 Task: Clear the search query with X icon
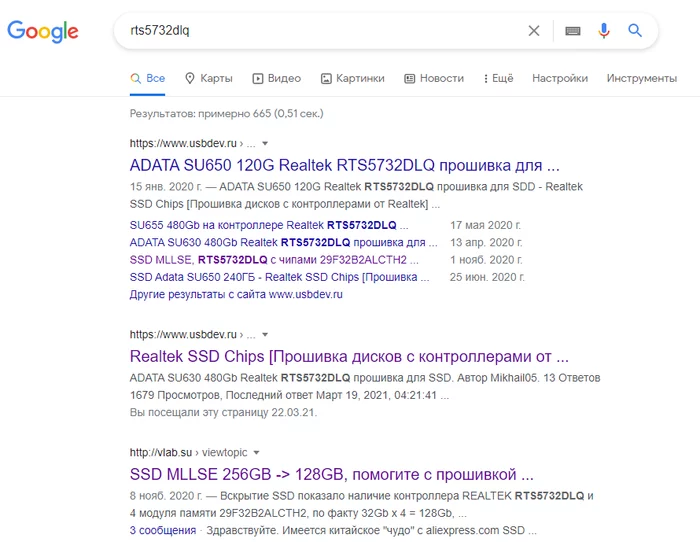point(534,31)
